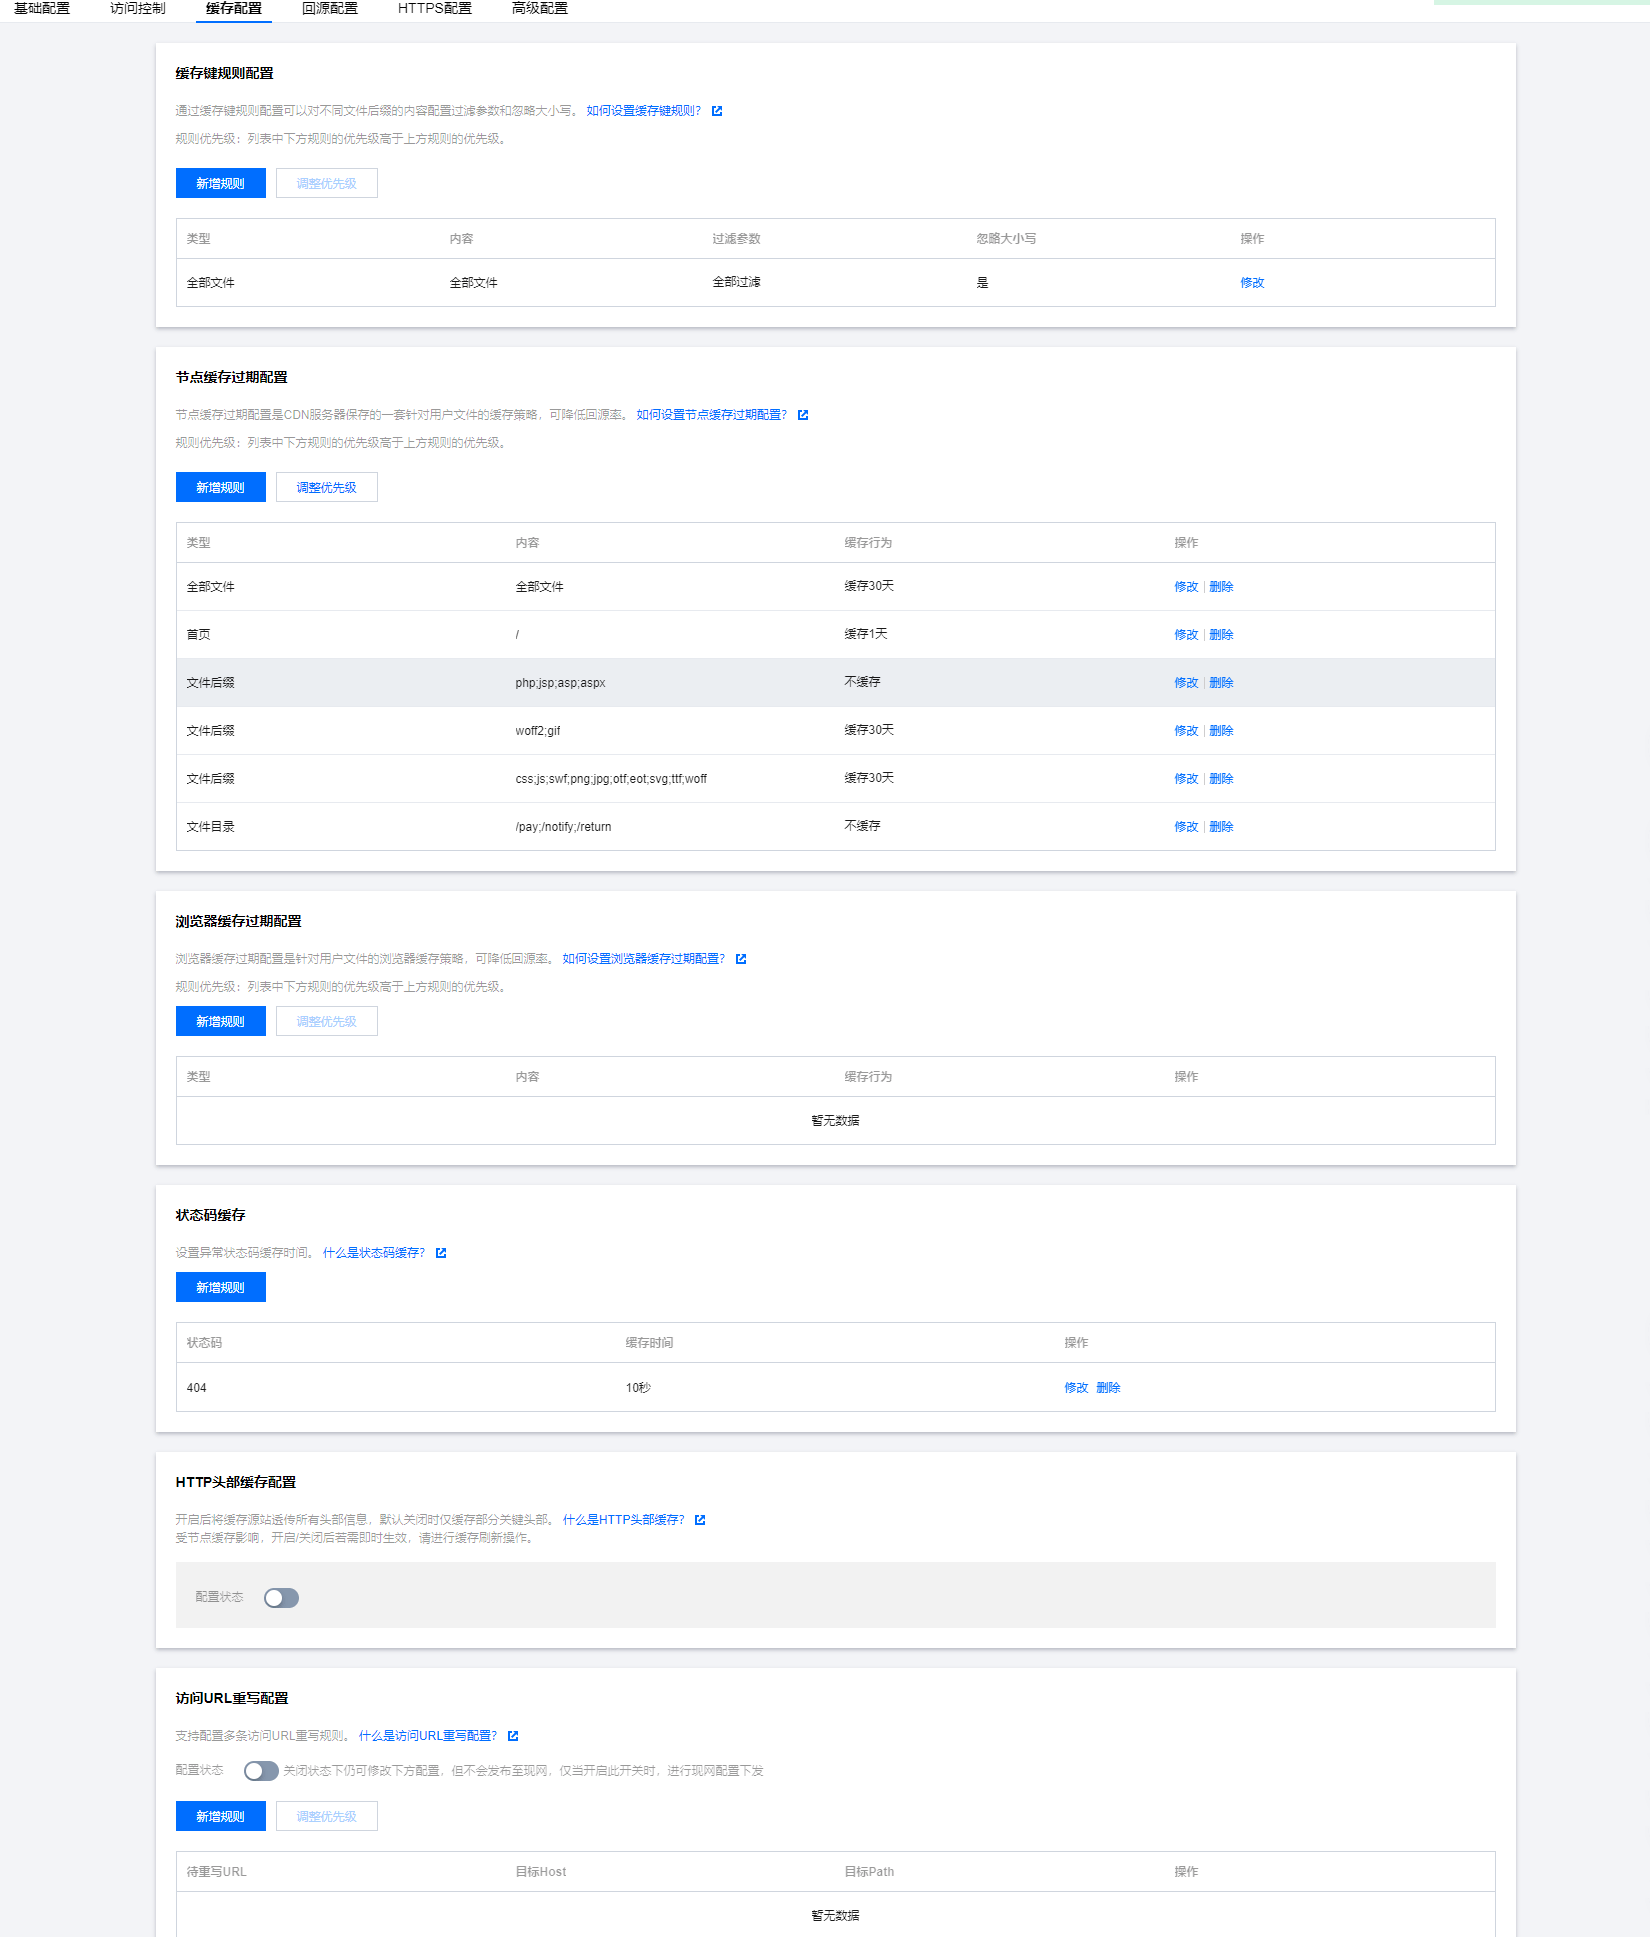The height and width of the screenshot is (1937, 1650).
Task: Open the HTTPS配置 tab
Action: click(x=435, y=8)
